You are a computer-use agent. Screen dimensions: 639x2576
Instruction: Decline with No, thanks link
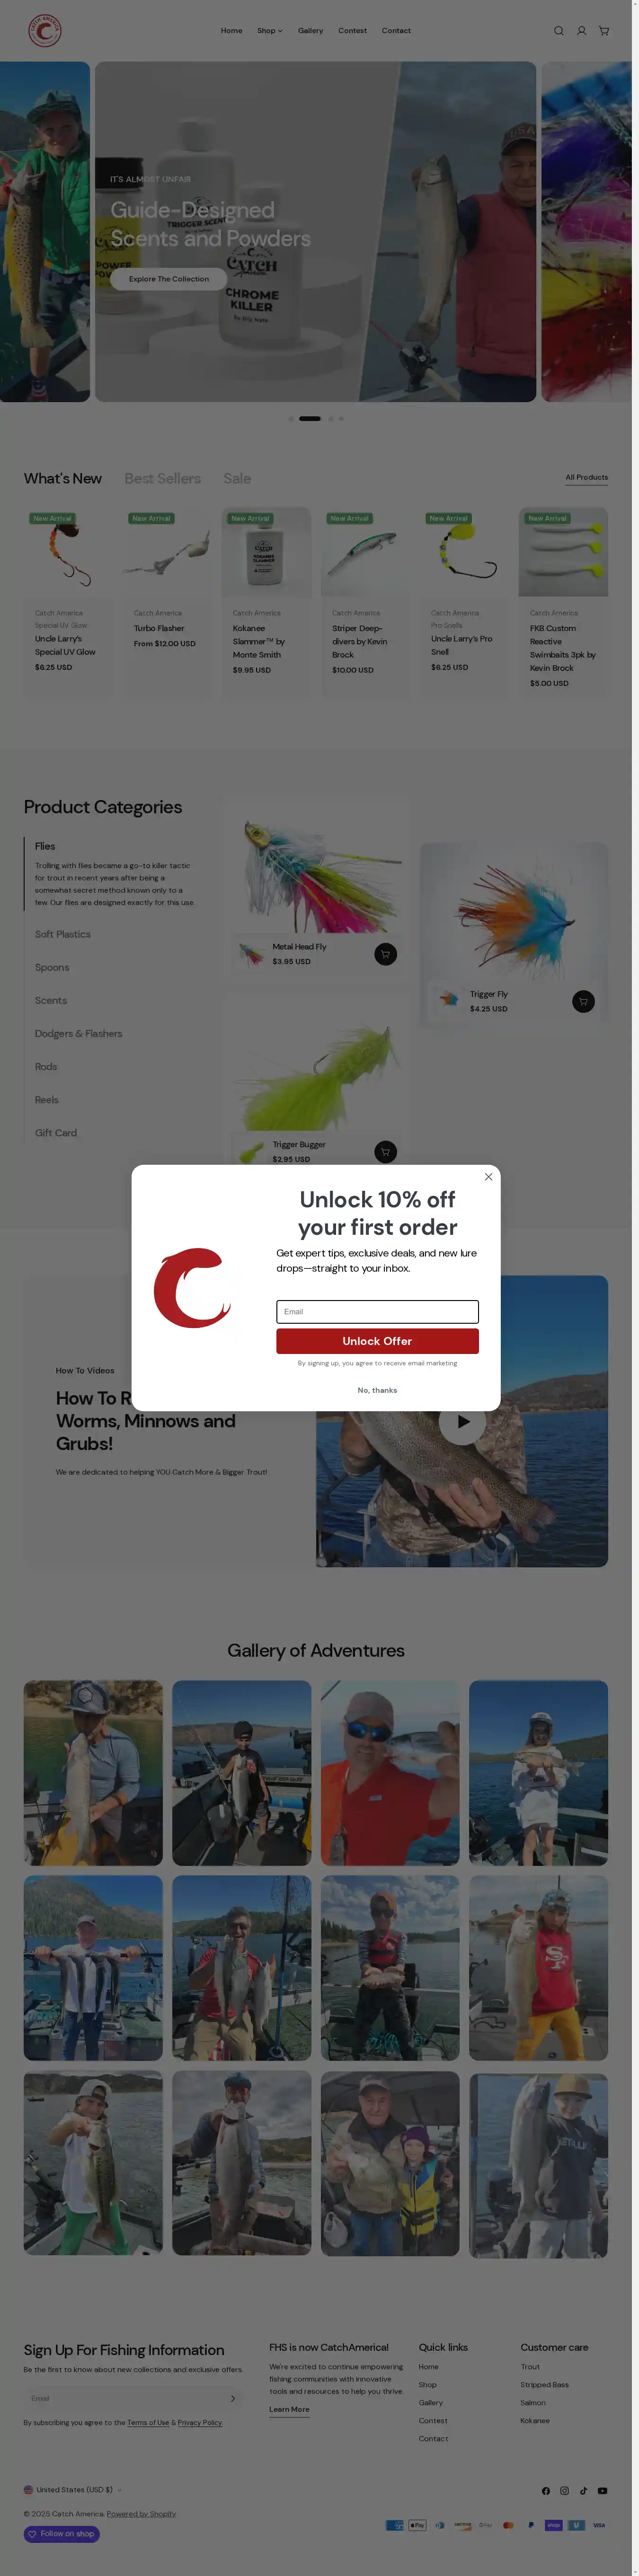377,1390
